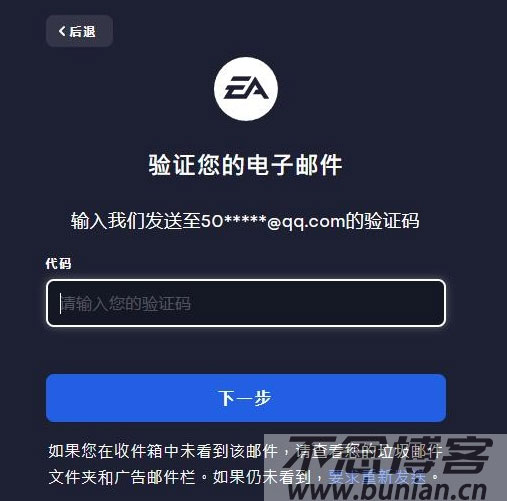Click the 文件夹和广告邮件栏 help text line

122,477
